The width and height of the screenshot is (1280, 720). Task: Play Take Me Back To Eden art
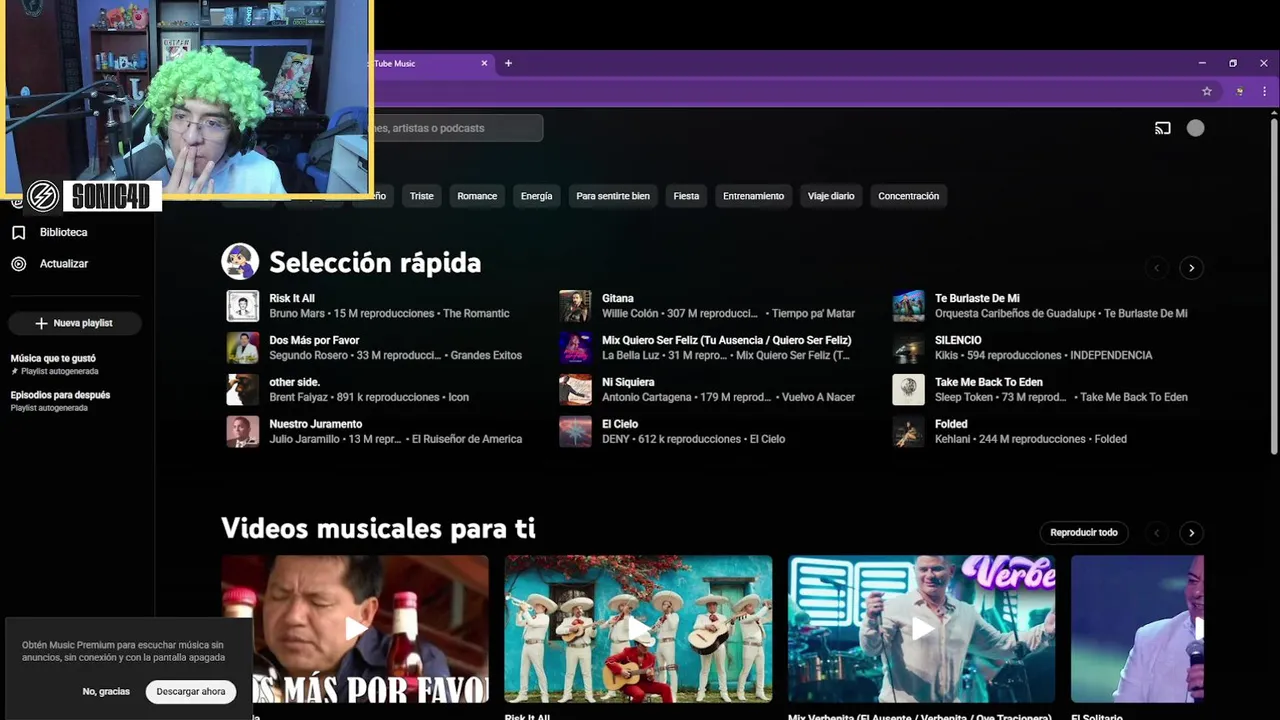coord(908,390)
